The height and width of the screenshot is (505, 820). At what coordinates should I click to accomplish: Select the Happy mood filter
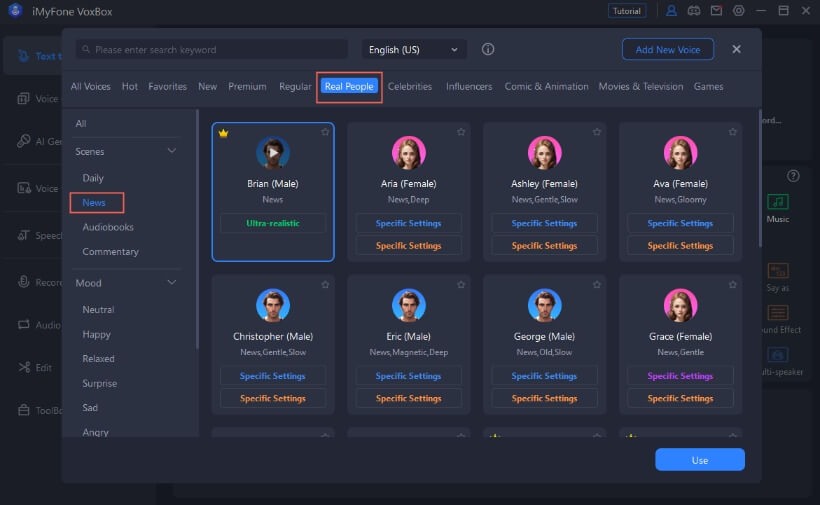pyautogui.click(x=96, y=334)
